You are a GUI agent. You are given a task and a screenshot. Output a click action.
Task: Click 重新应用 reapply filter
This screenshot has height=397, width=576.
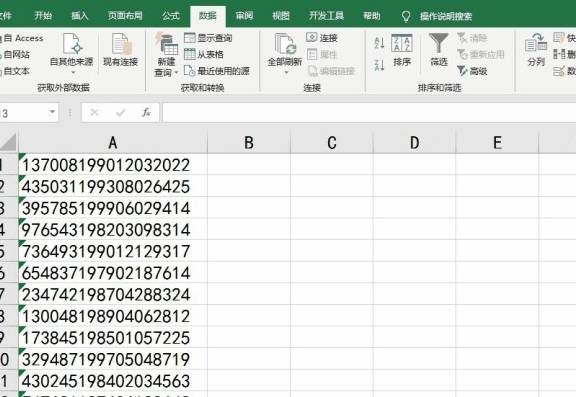click(x=481, y=54)
